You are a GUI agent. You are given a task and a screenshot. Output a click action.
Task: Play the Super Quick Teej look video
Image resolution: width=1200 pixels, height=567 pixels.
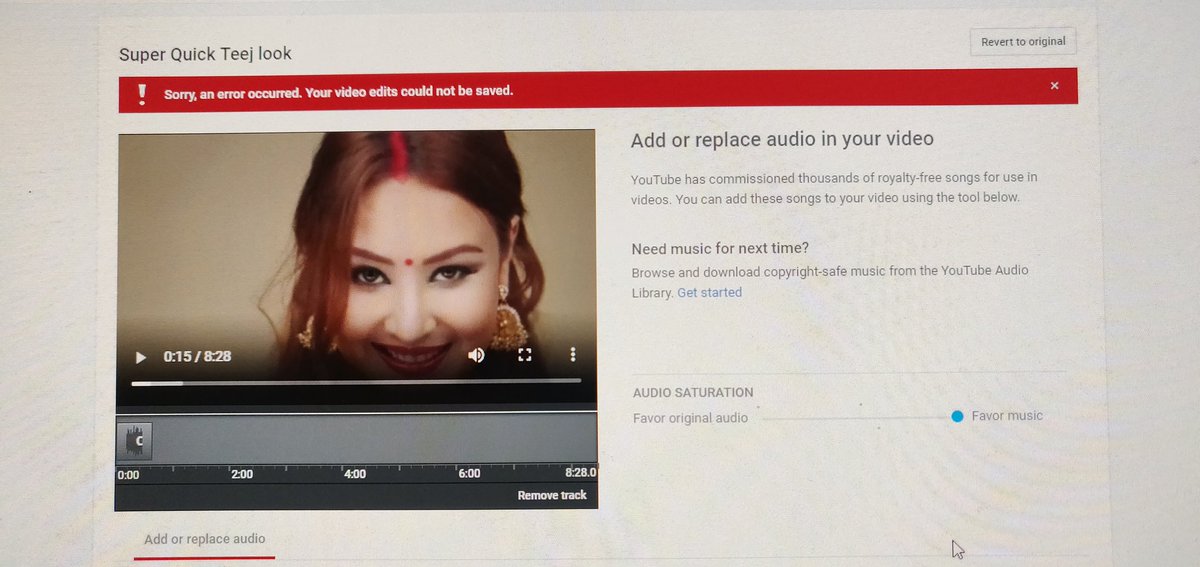pyautogui.click(x=141, y=356)
